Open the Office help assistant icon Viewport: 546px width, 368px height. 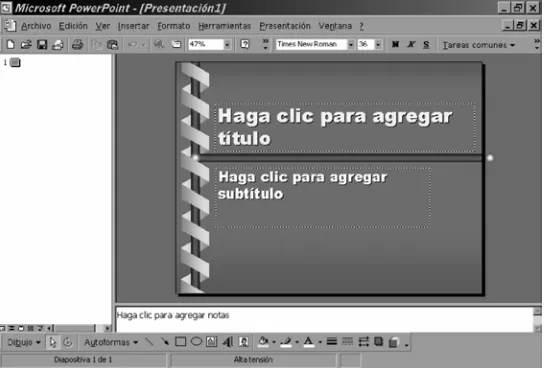[245, 45]
